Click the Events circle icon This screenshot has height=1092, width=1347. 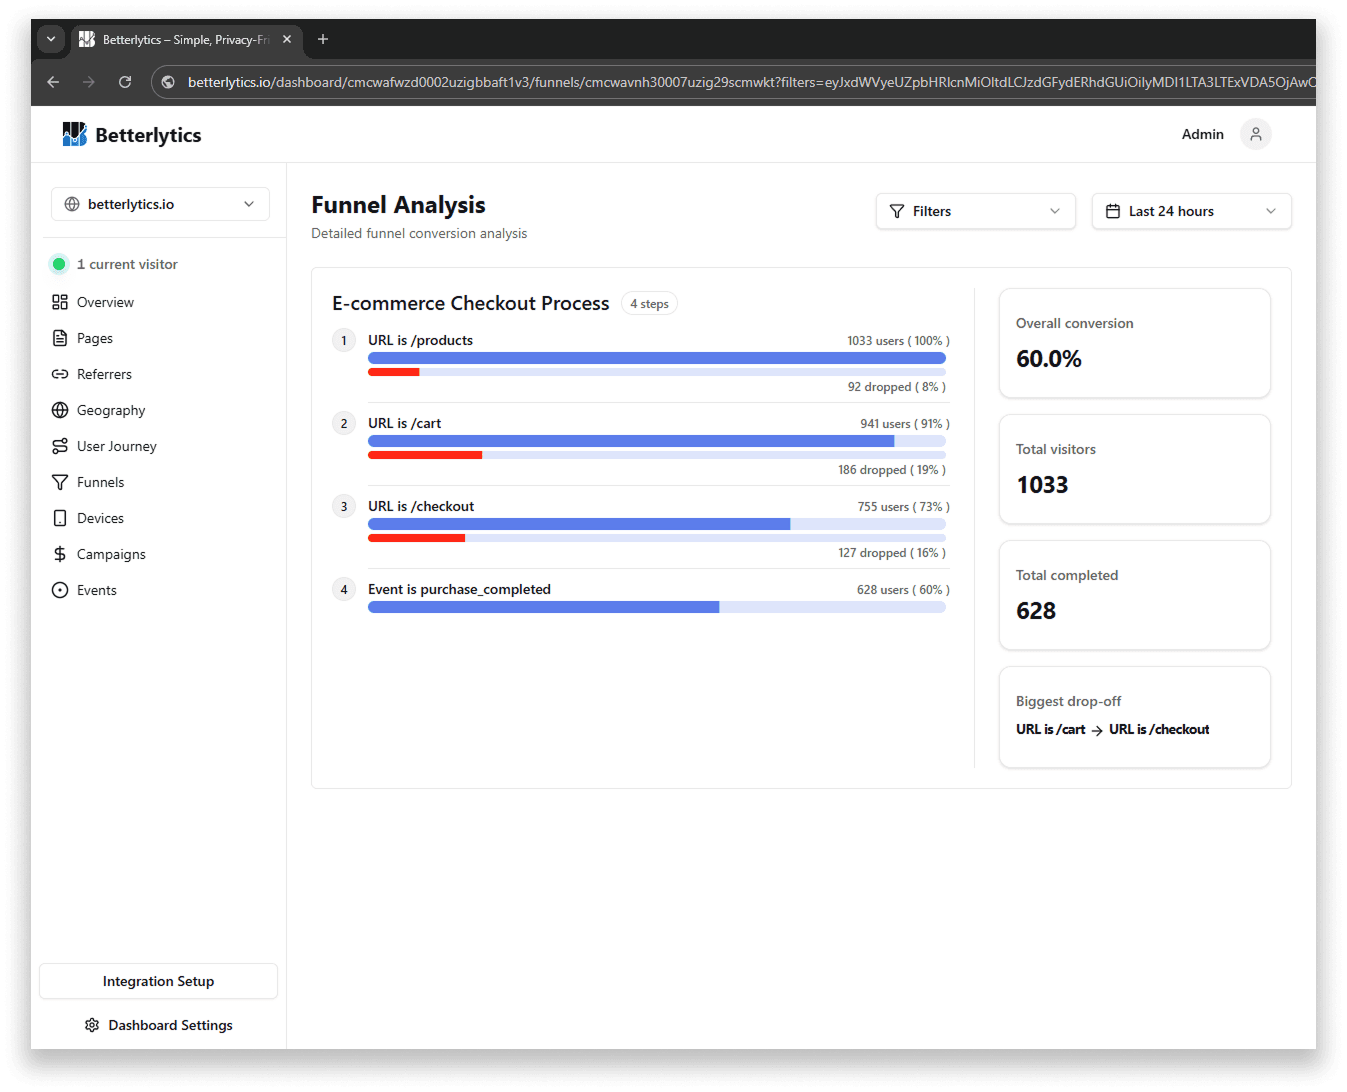pos(60,590)
